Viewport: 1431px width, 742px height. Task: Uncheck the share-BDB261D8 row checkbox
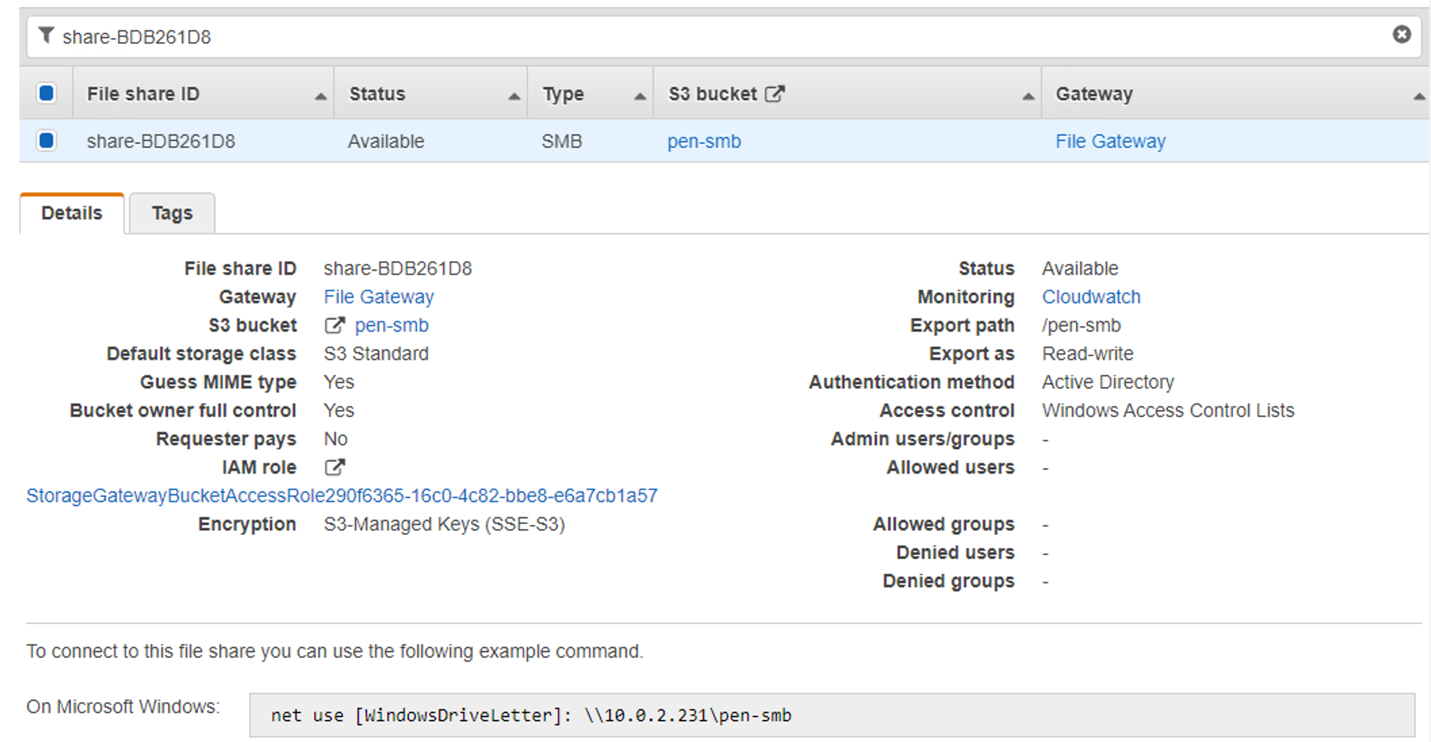coord(45,140)
